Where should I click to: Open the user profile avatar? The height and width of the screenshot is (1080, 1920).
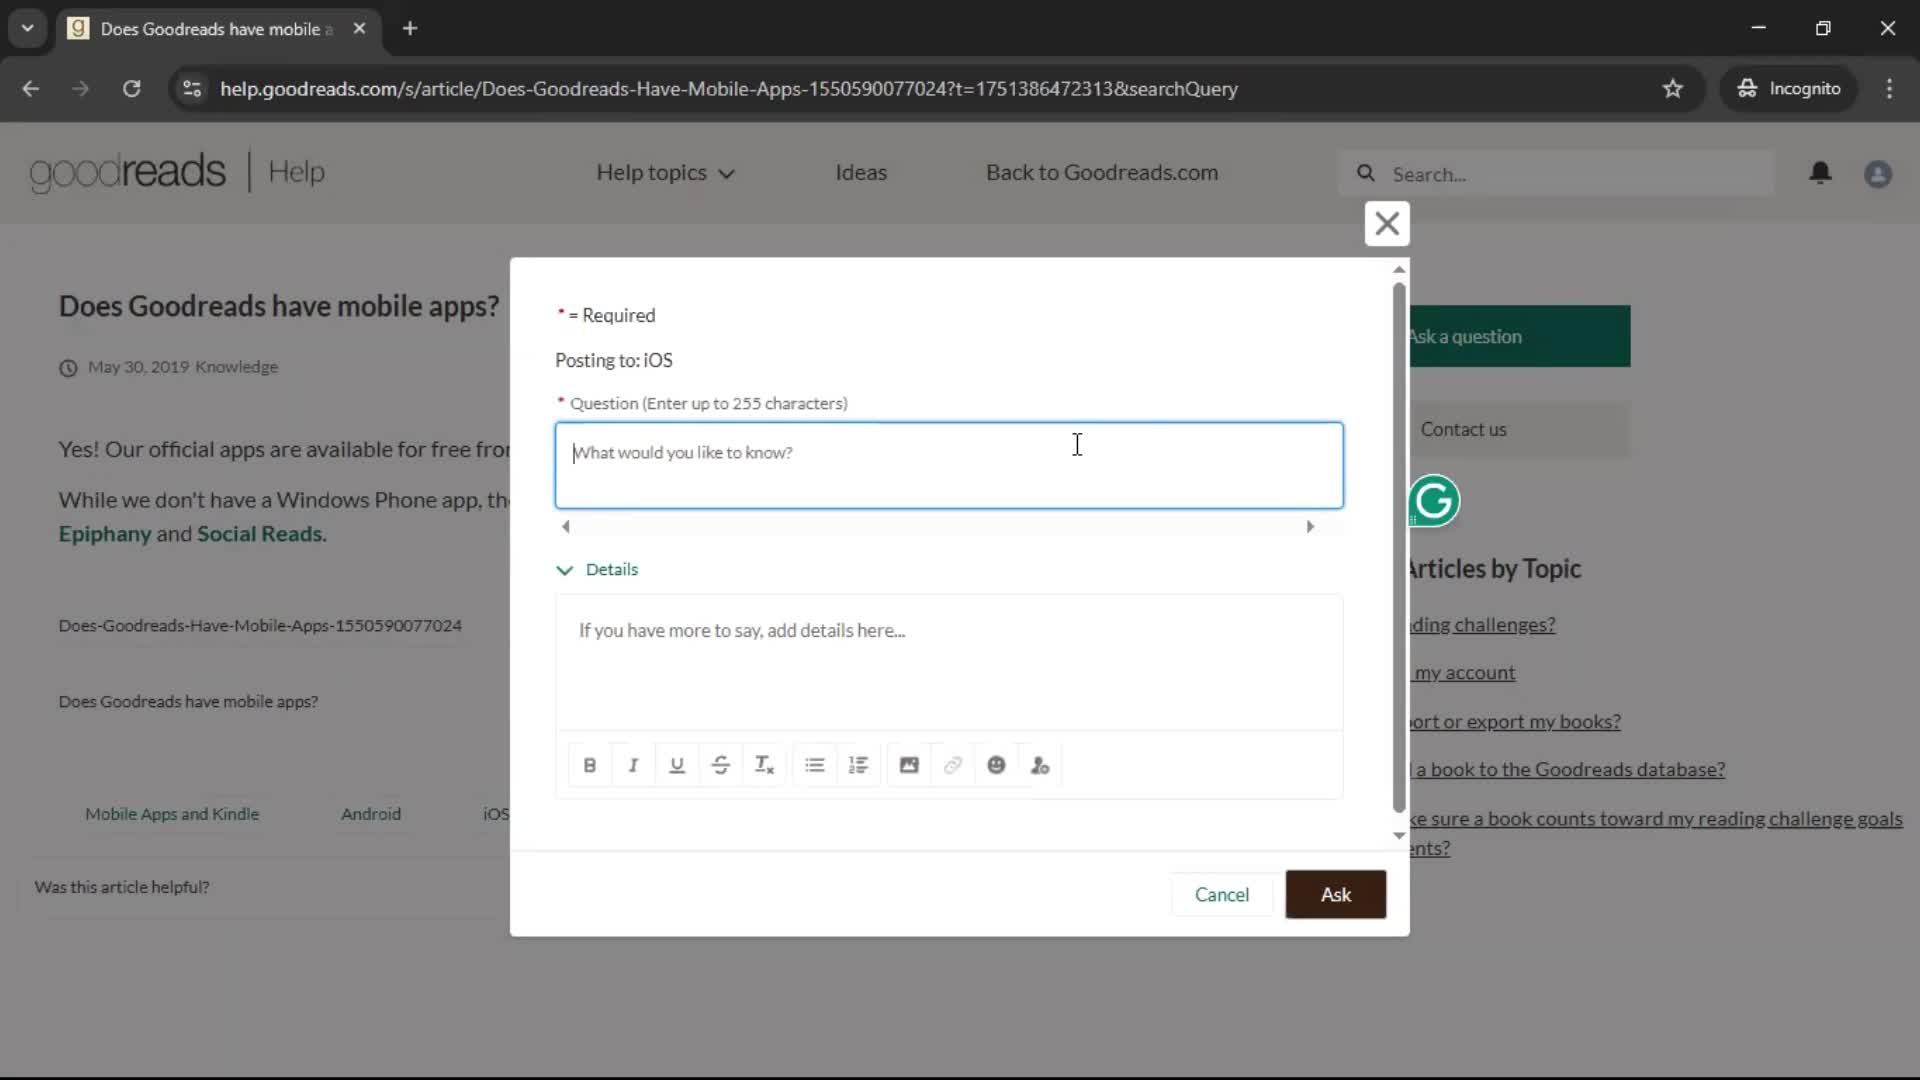pos(1878,174)
